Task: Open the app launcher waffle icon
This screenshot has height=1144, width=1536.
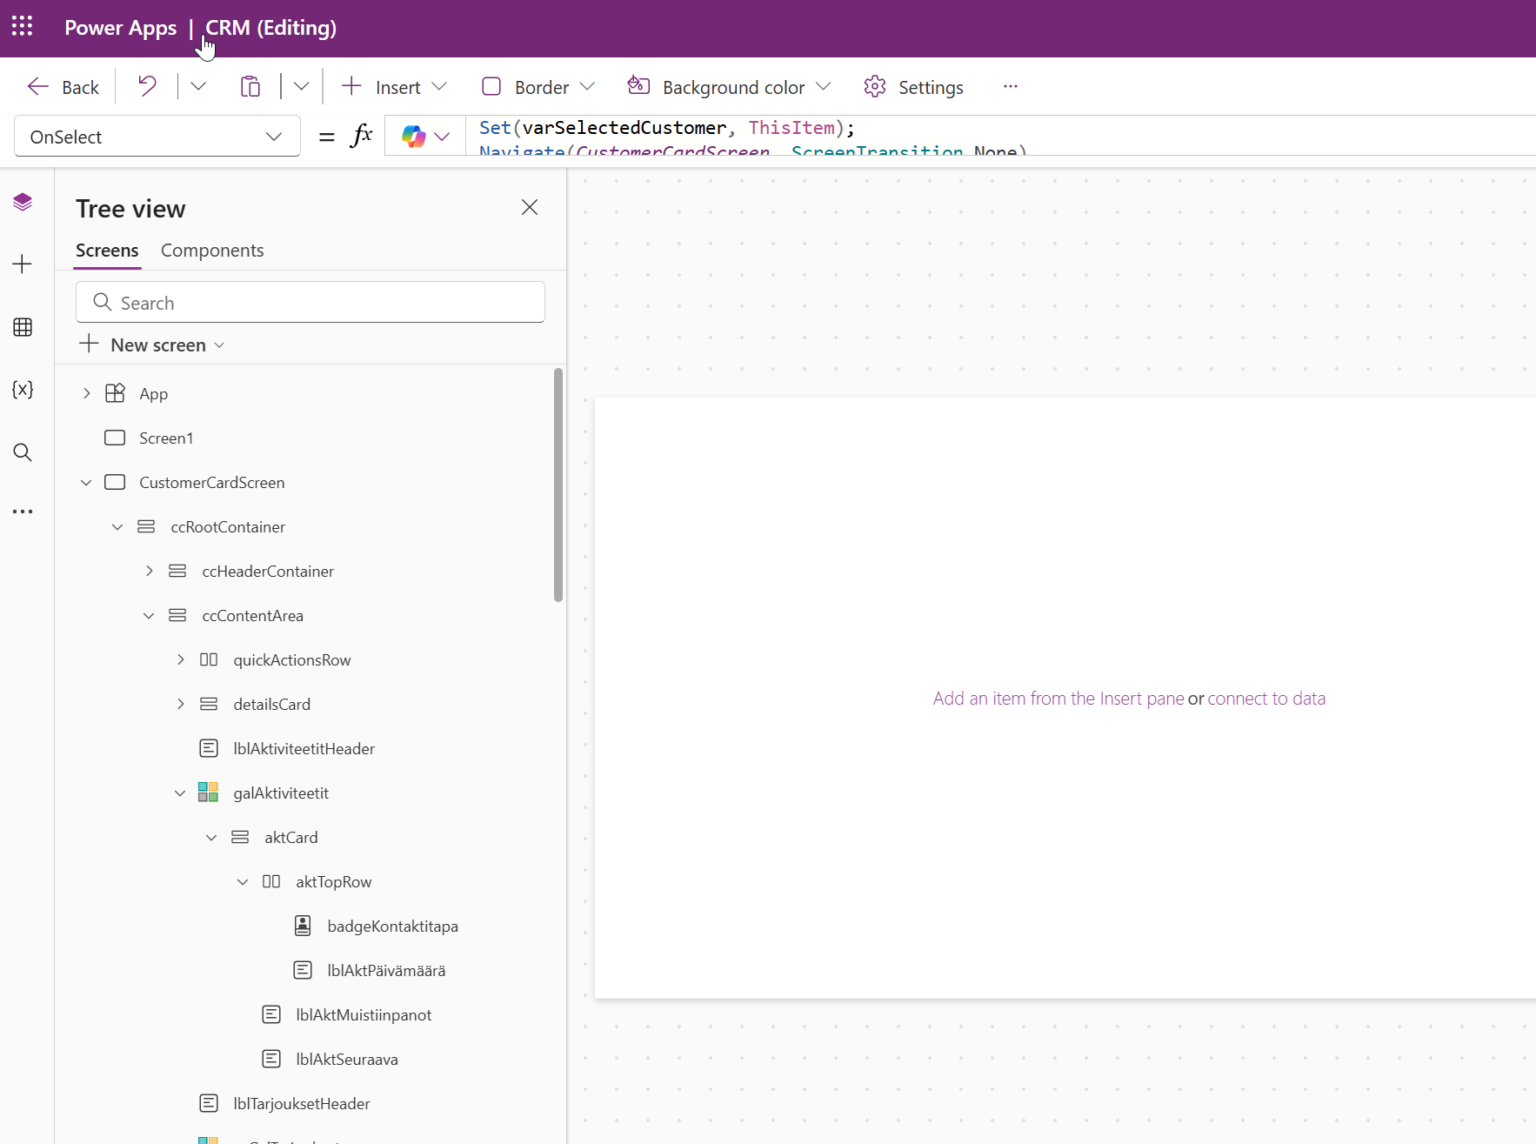Action: [x=22, y=27]
